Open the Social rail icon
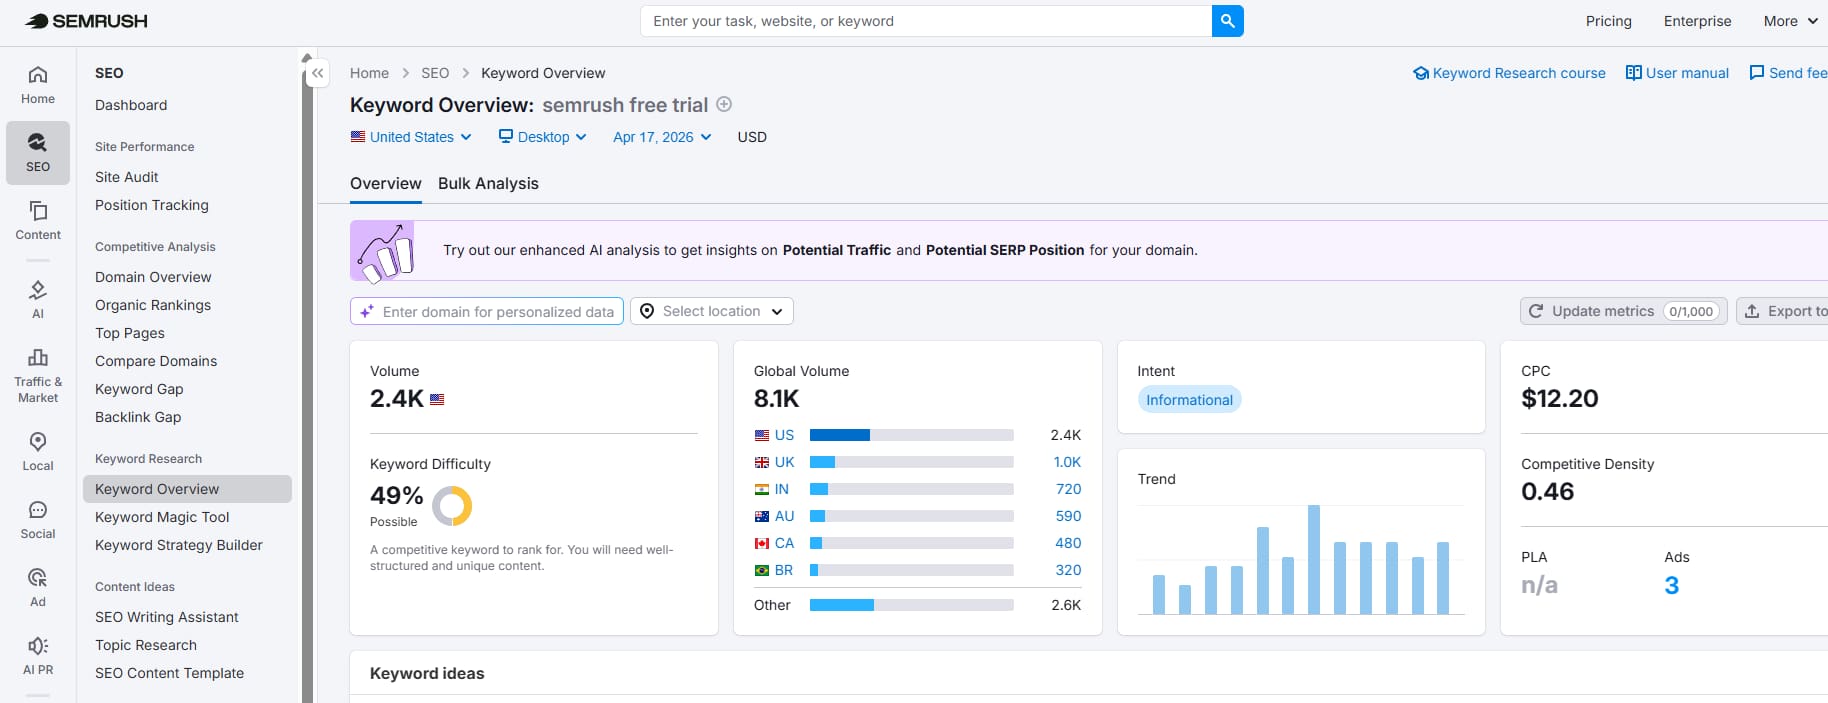 coord(38,519)
